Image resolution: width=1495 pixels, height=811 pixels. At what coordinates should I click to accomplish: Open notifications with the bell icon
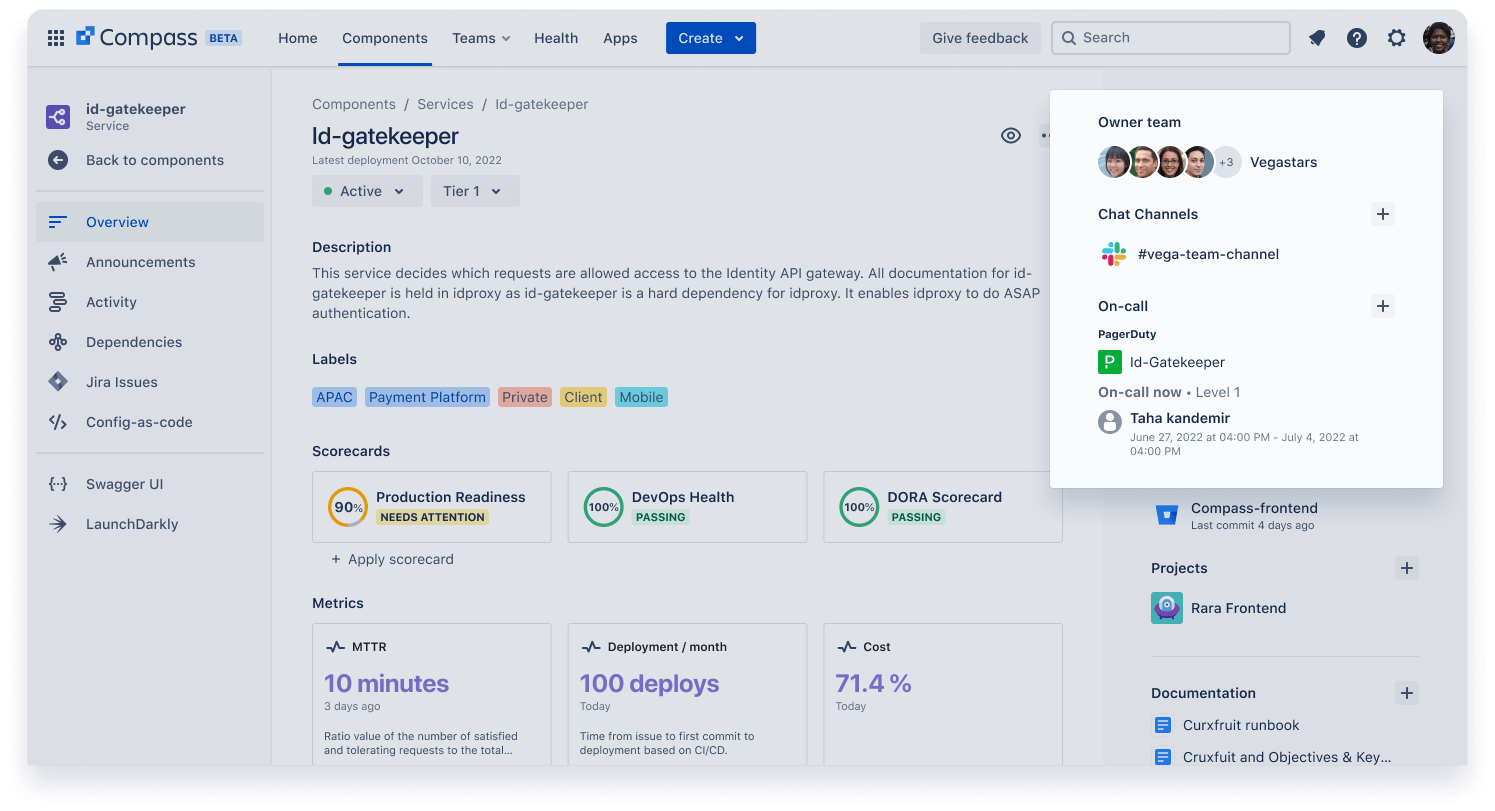(1316, 37)
